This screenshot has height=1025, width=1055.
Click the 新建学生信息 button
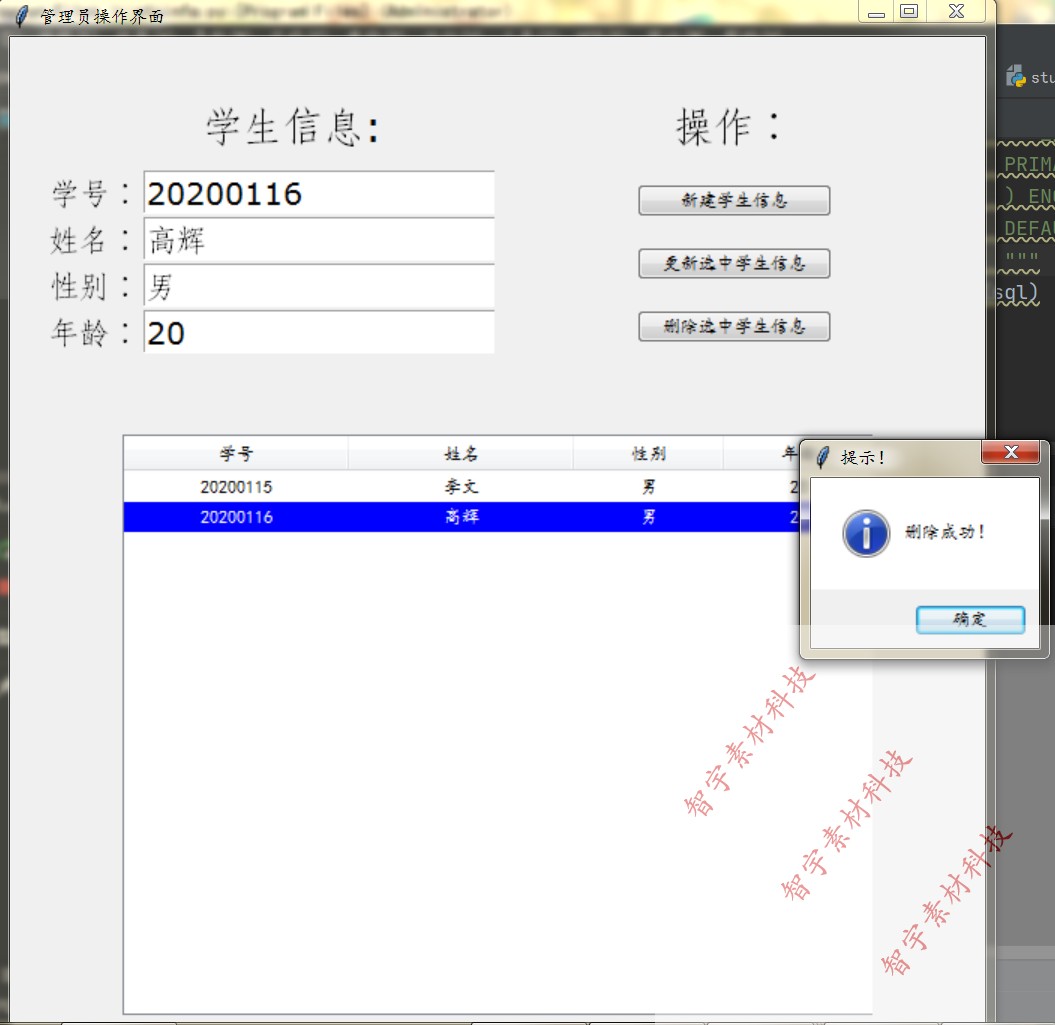tap(733, 201)
